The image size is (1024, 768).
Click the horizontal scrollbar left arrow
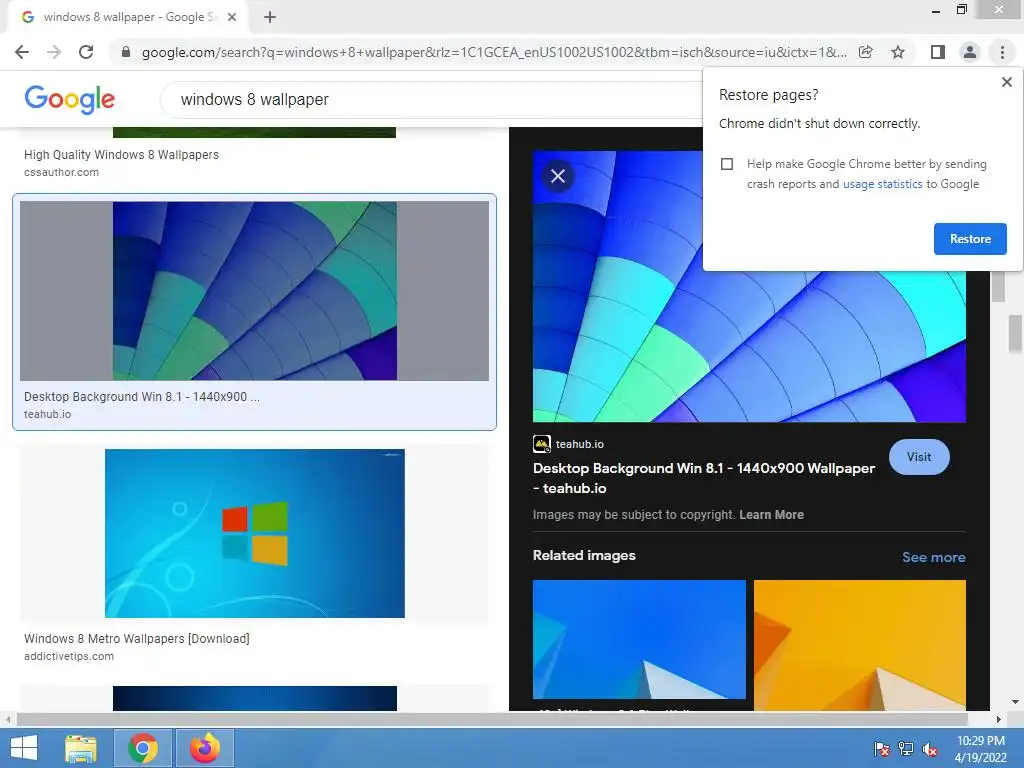coord(7,719)
